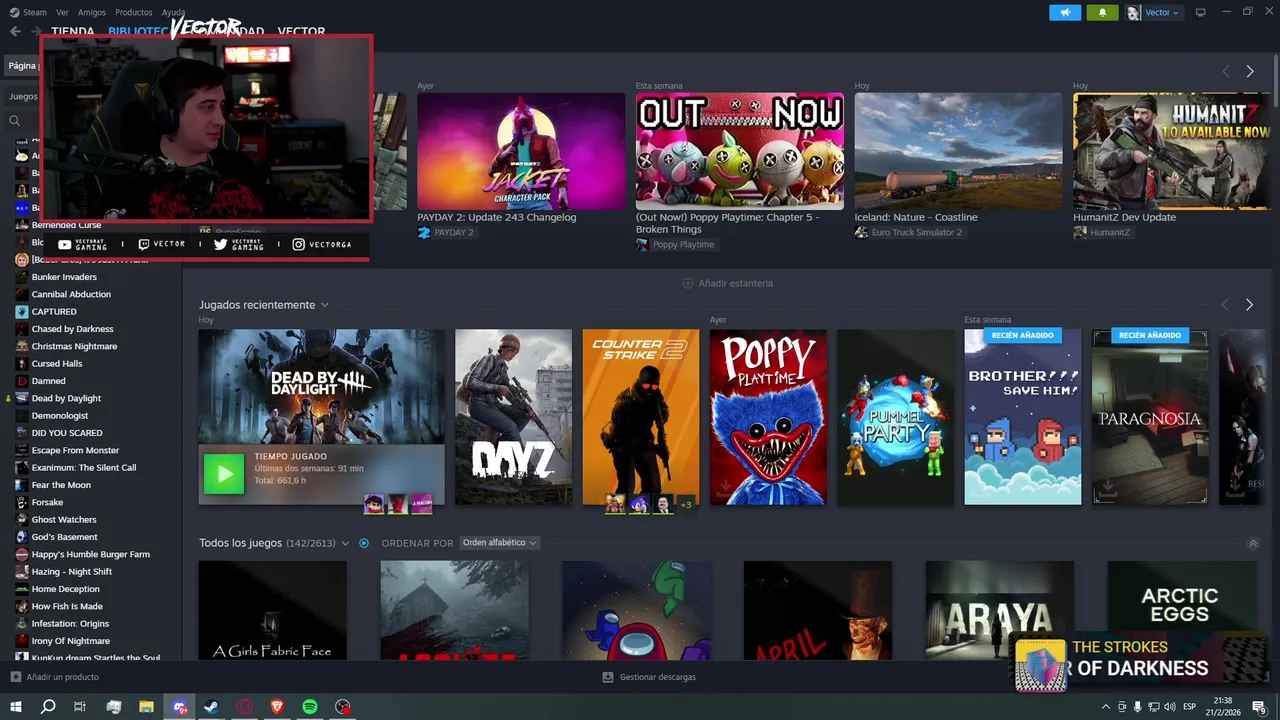Viewport: 1280px width, 720px height.
Task: Open Task View in the taskbar
Action: (x=80, y=707)
